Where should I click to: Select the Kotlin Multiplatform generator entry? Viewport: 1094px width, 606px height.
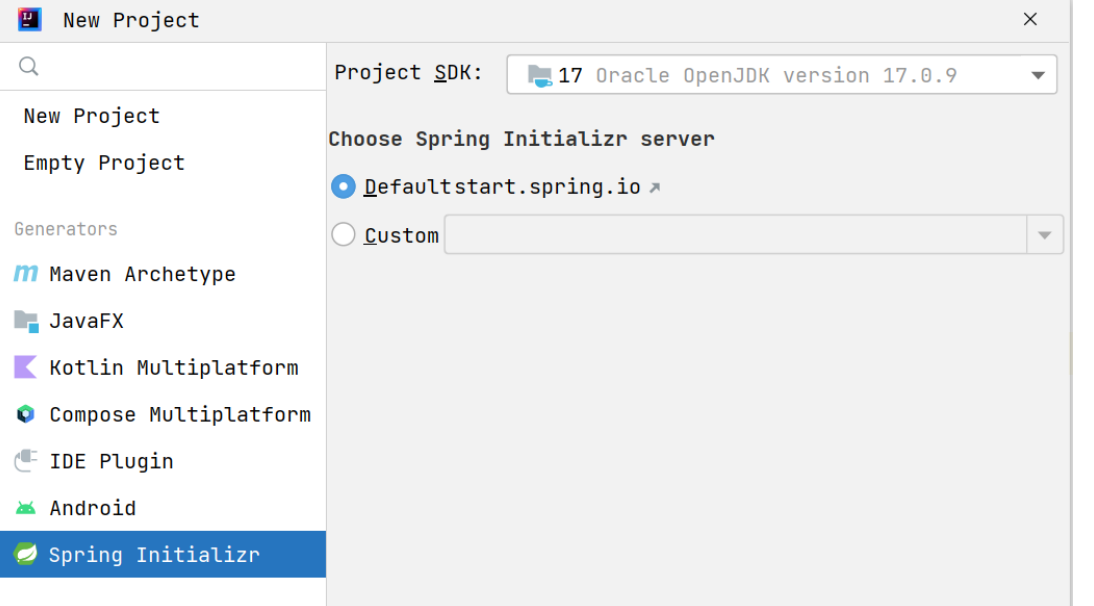[173, 368]
